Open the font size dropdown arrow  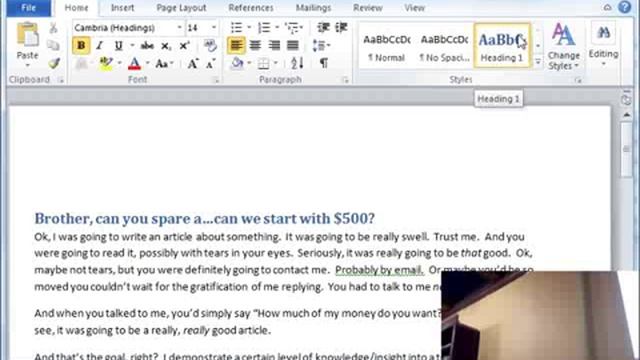pyautogui.click(x=213, y=28)
